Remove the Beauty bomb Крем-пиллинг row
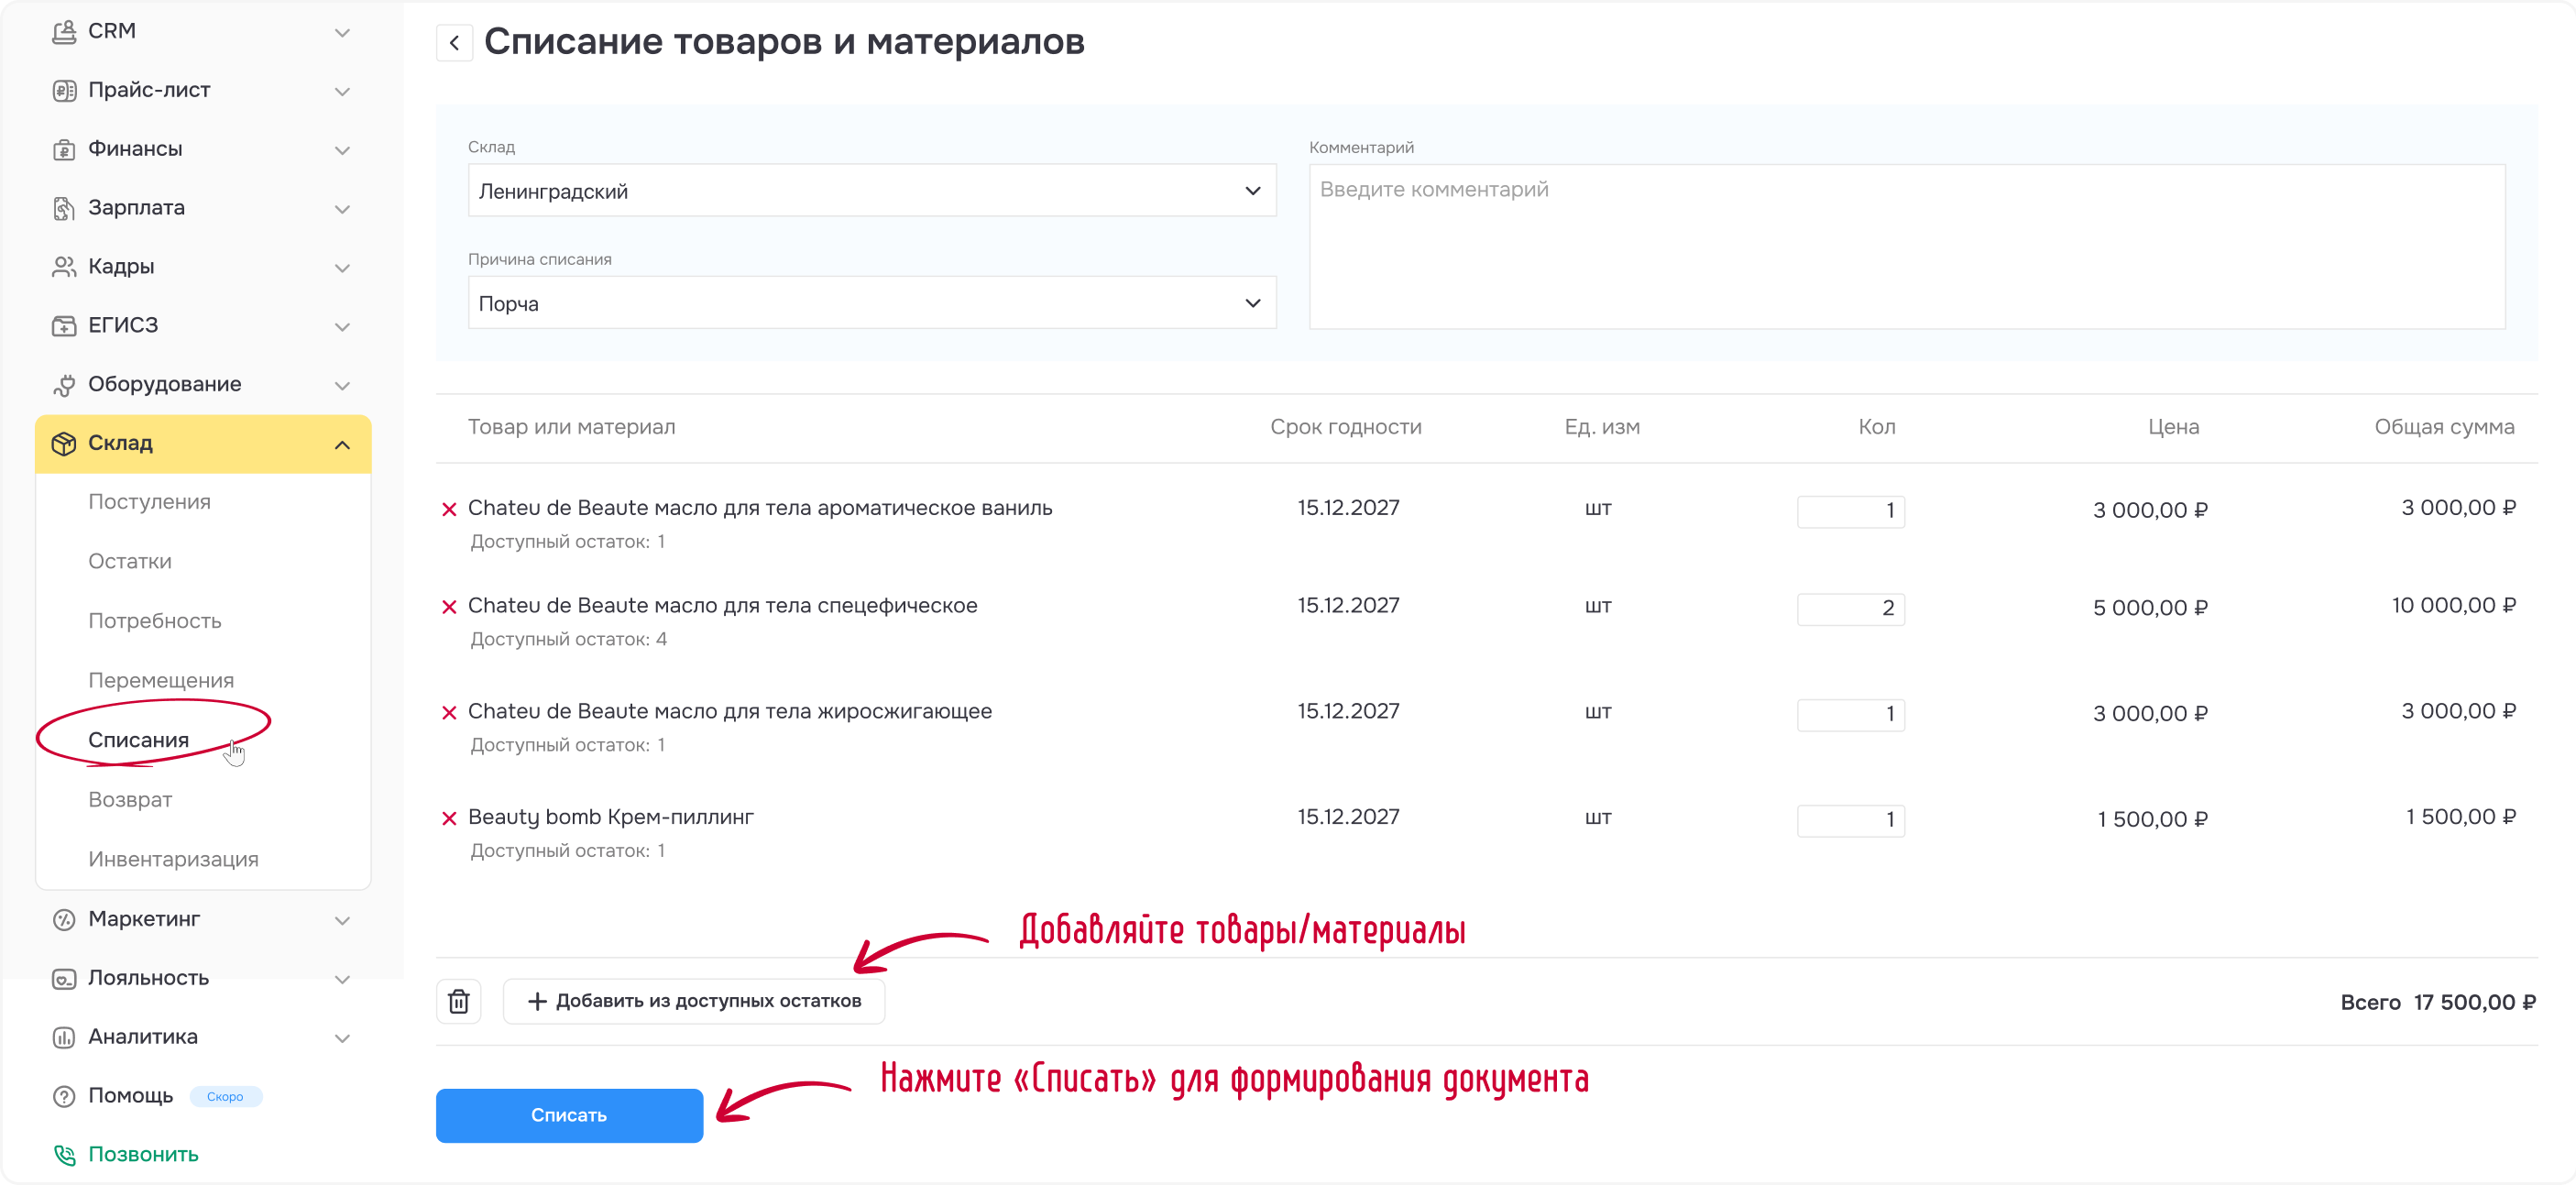2576x1185 pixels. (449, 819)
